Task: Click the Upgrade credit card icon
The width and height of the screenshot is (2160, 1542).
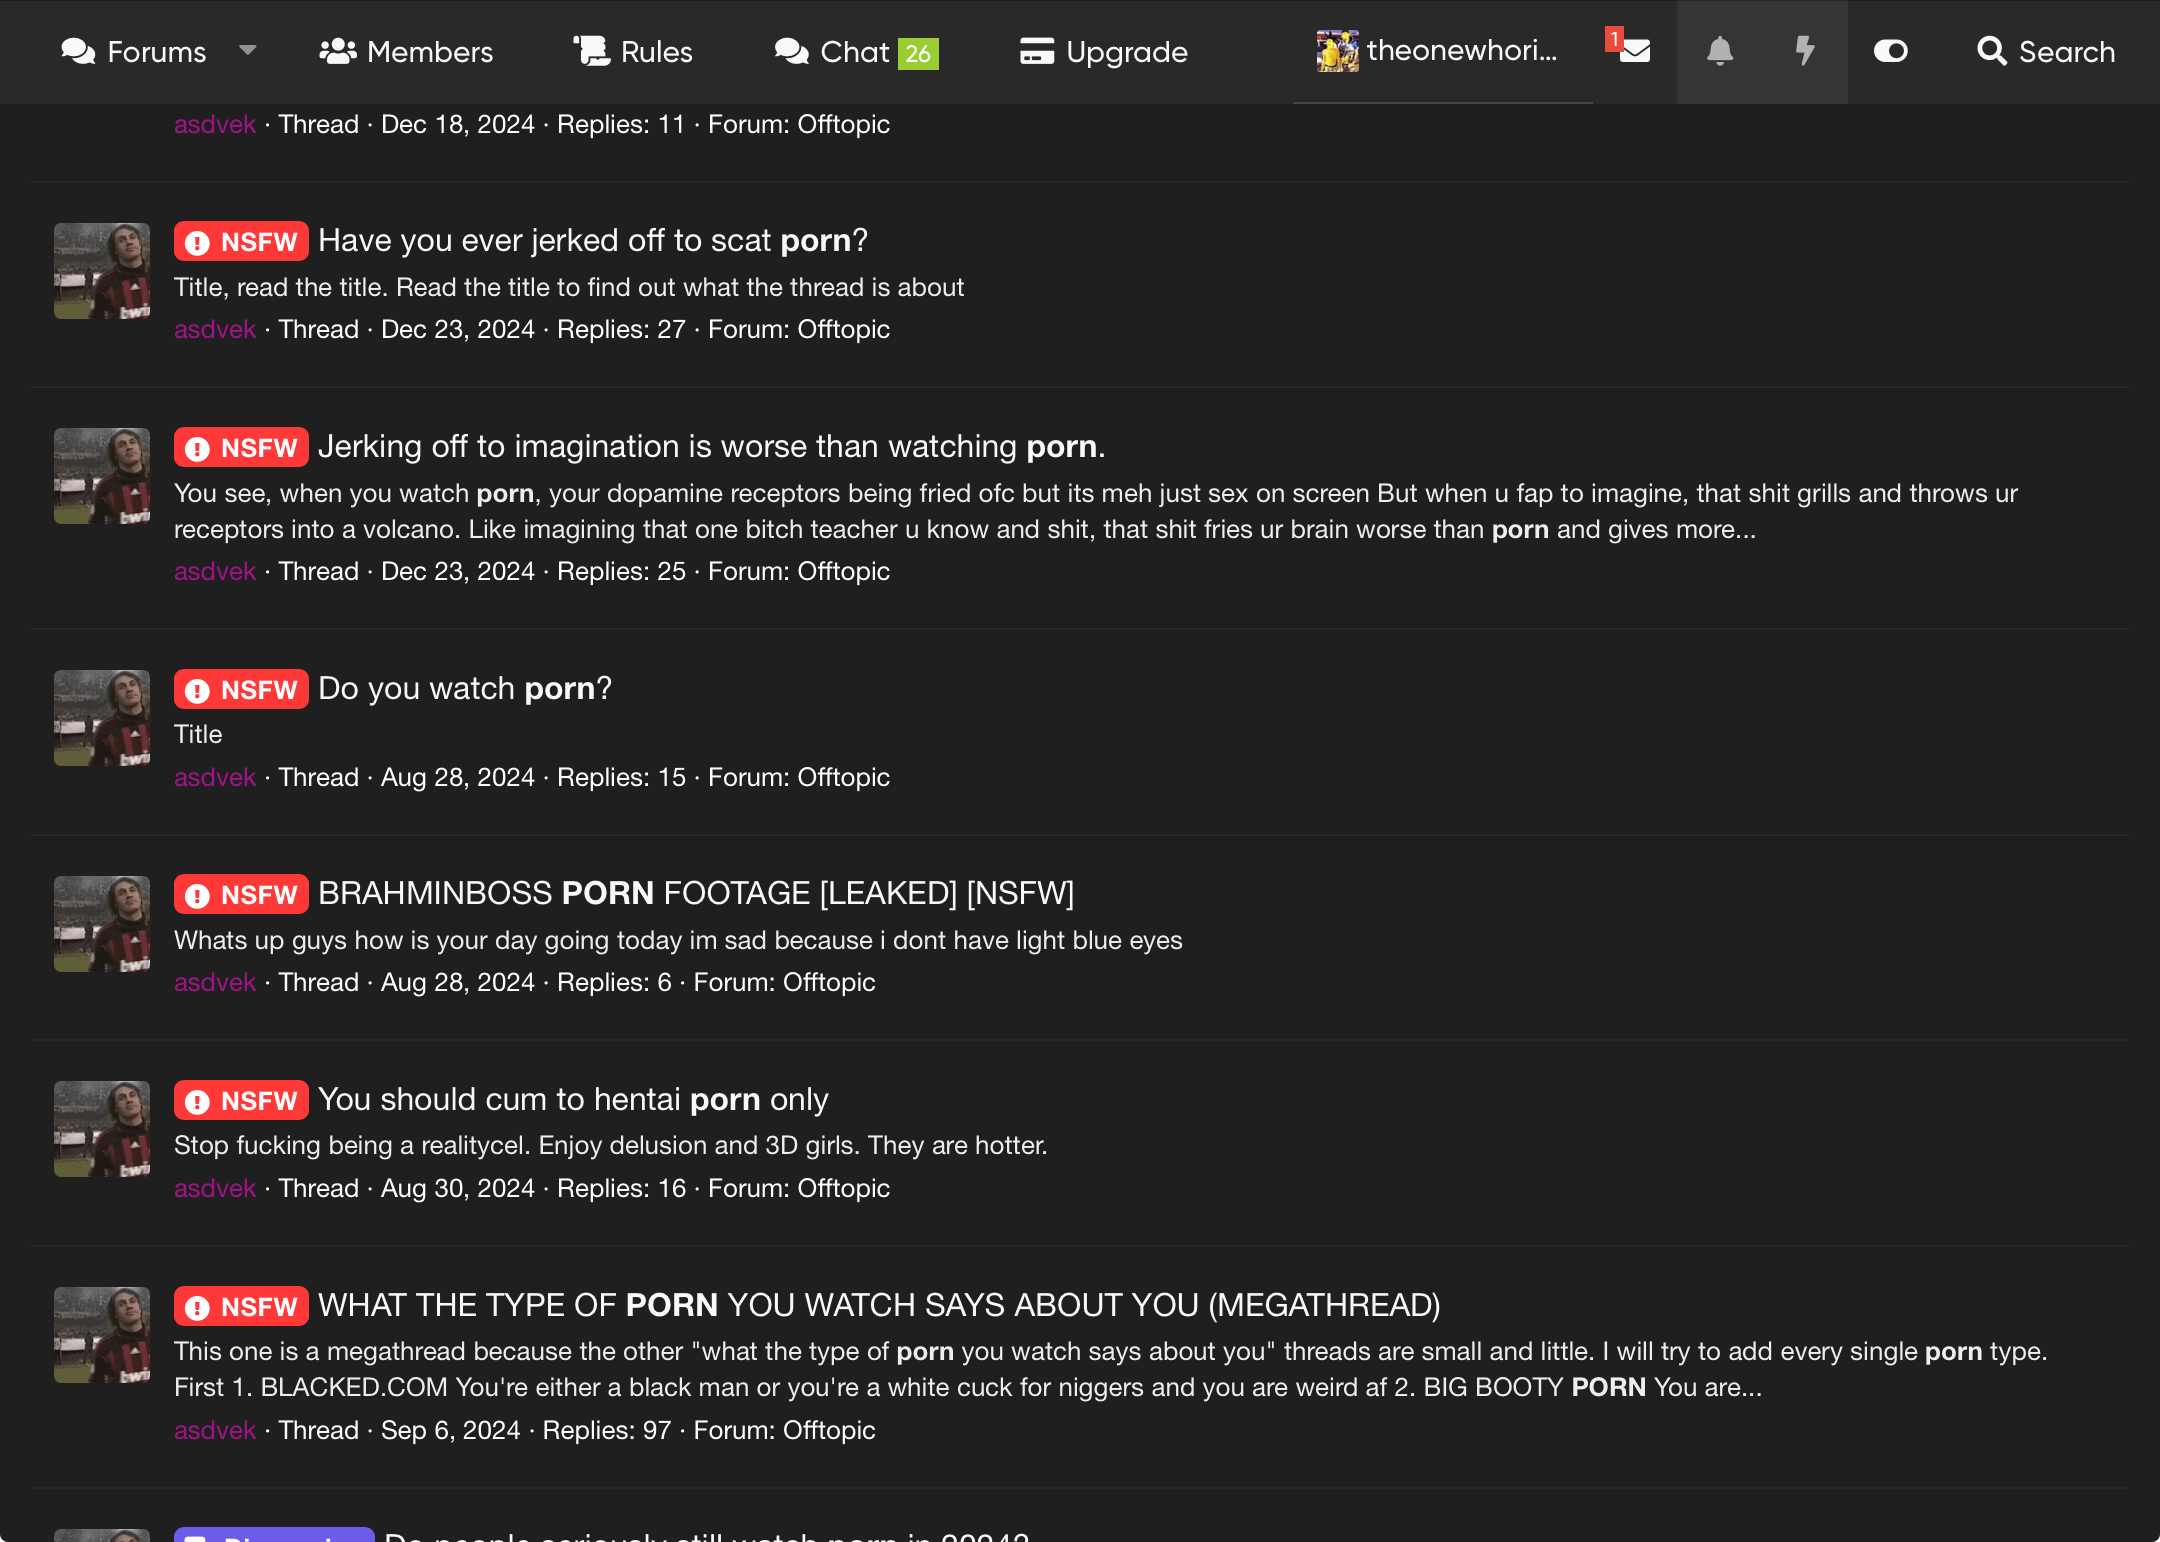Action: coord(1037,51)
